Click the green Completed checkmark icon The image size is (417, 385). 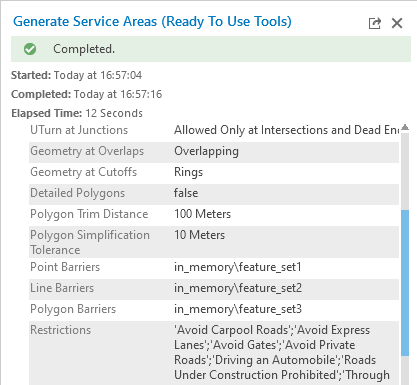(30, 49)
